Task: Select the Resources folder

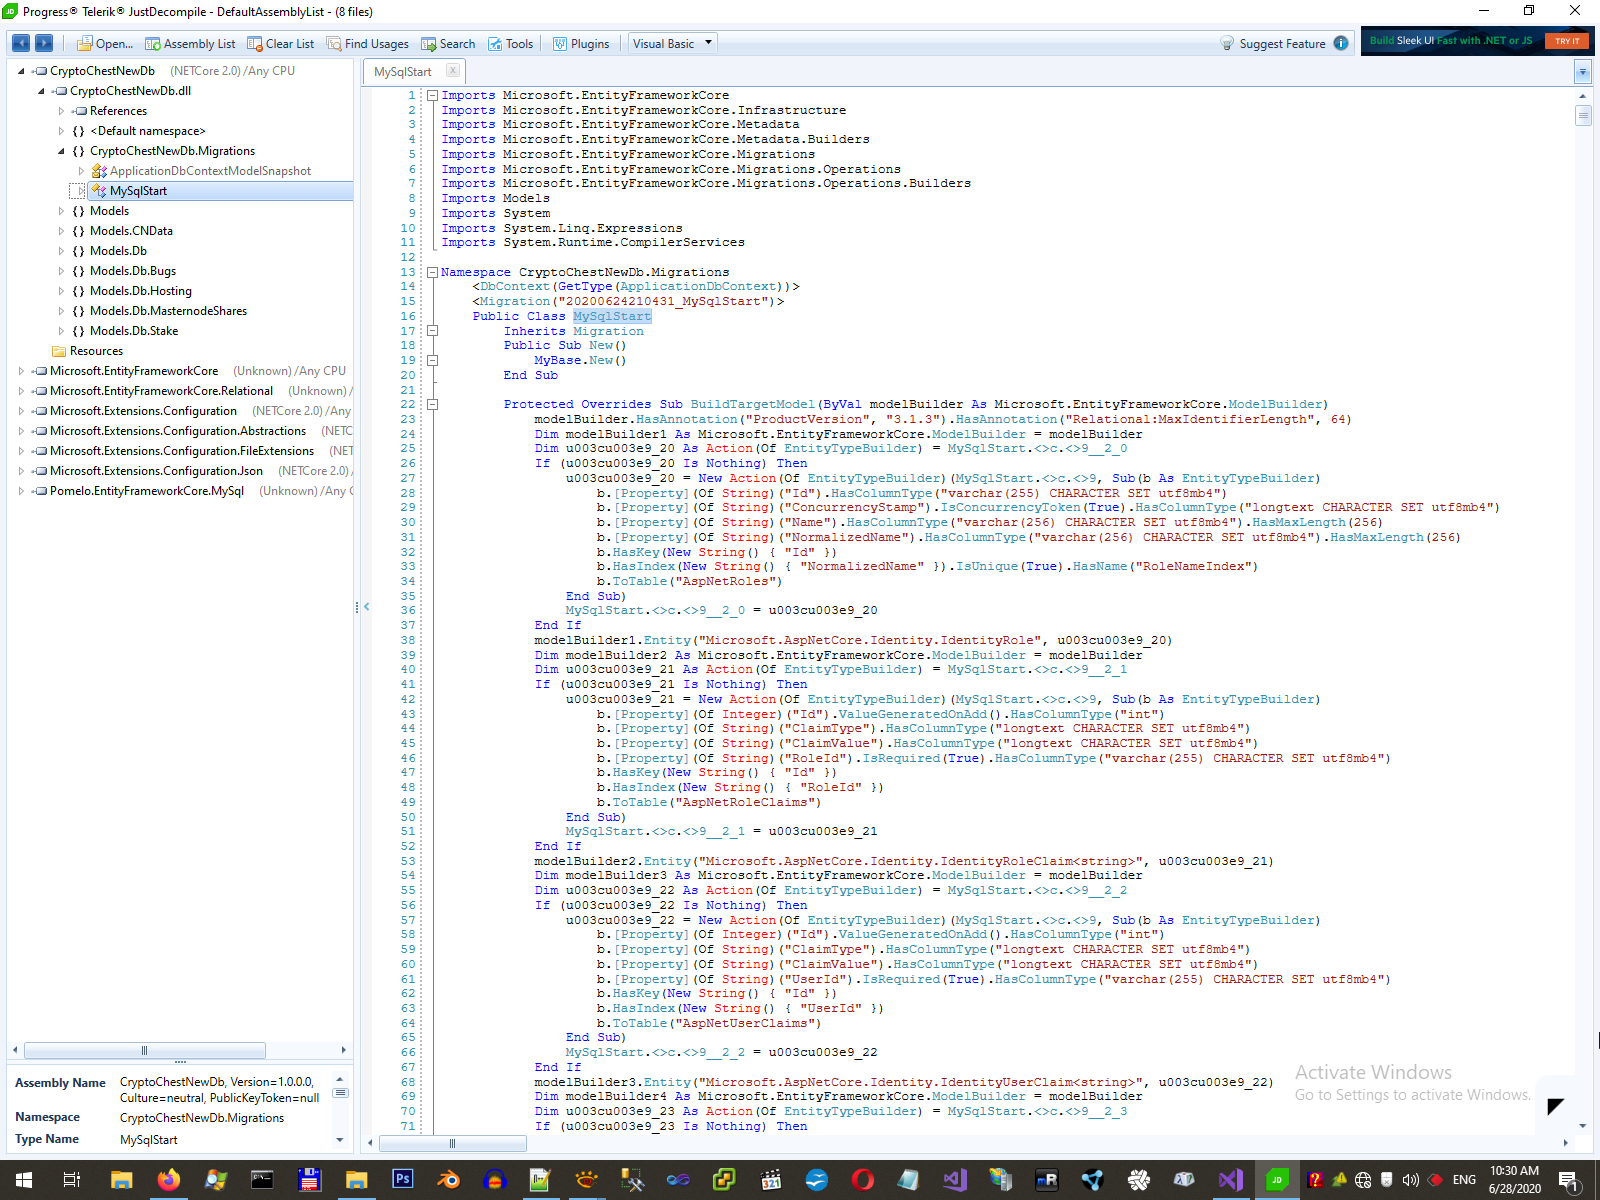Action: click(x=96, y=351)
